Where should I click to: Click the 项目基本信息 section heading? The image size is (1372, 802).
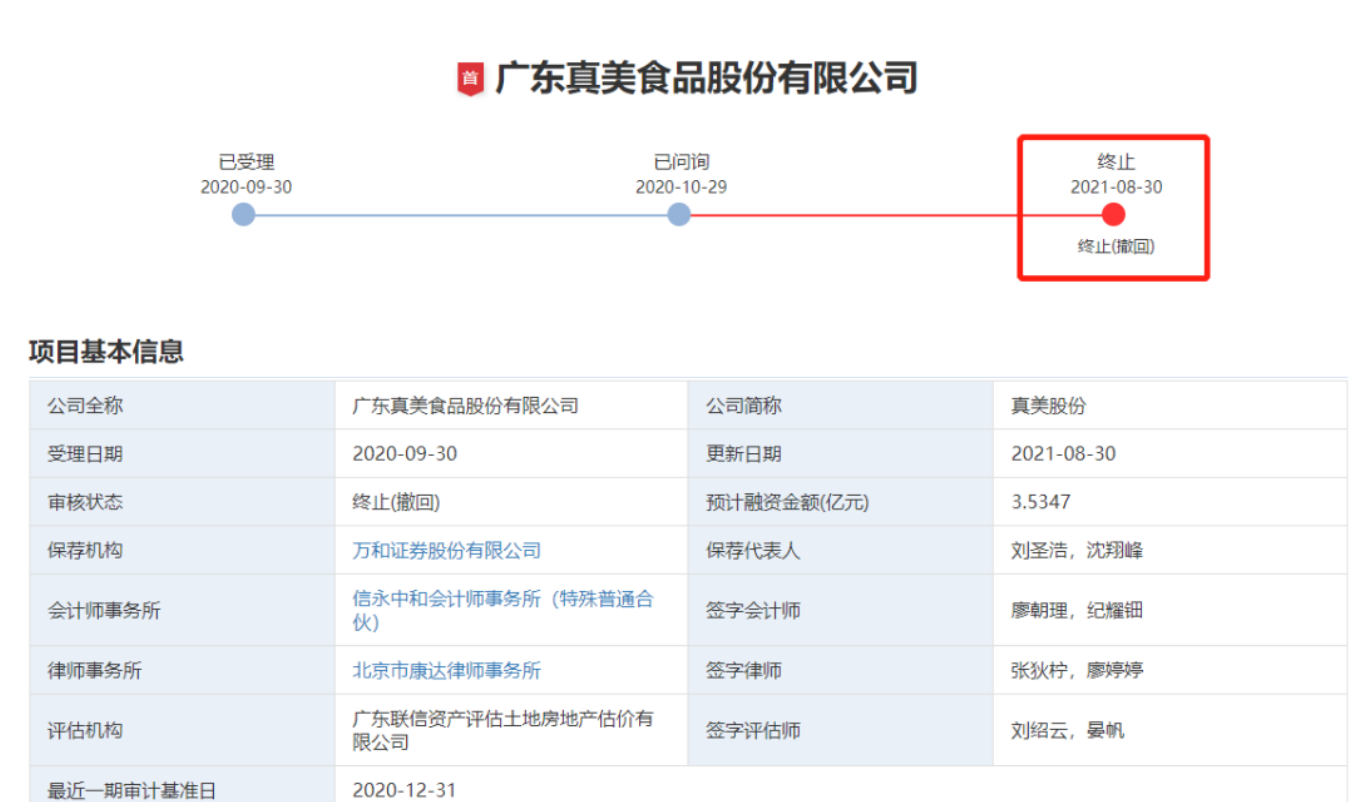(x=106, y=352)
